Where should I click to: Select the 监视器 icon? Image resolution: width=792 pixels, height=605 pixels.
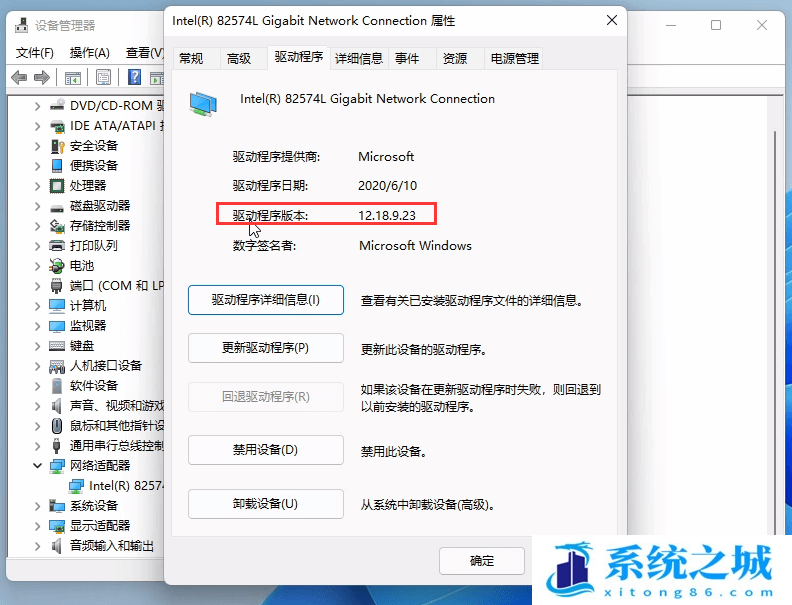[57, 326]
